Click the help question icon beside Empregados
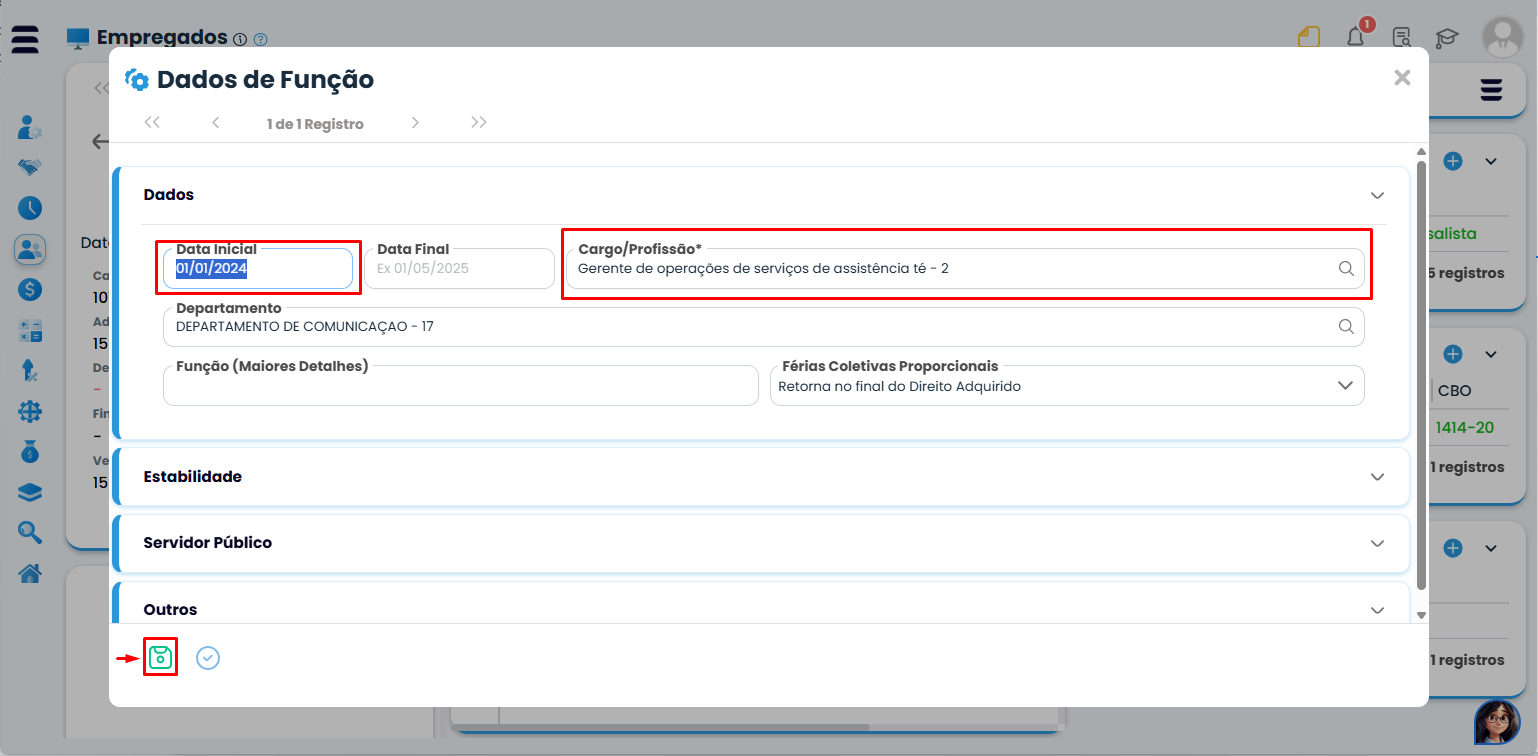The height and width of the screenshot is (756, 1538). (x=261, y=40)
